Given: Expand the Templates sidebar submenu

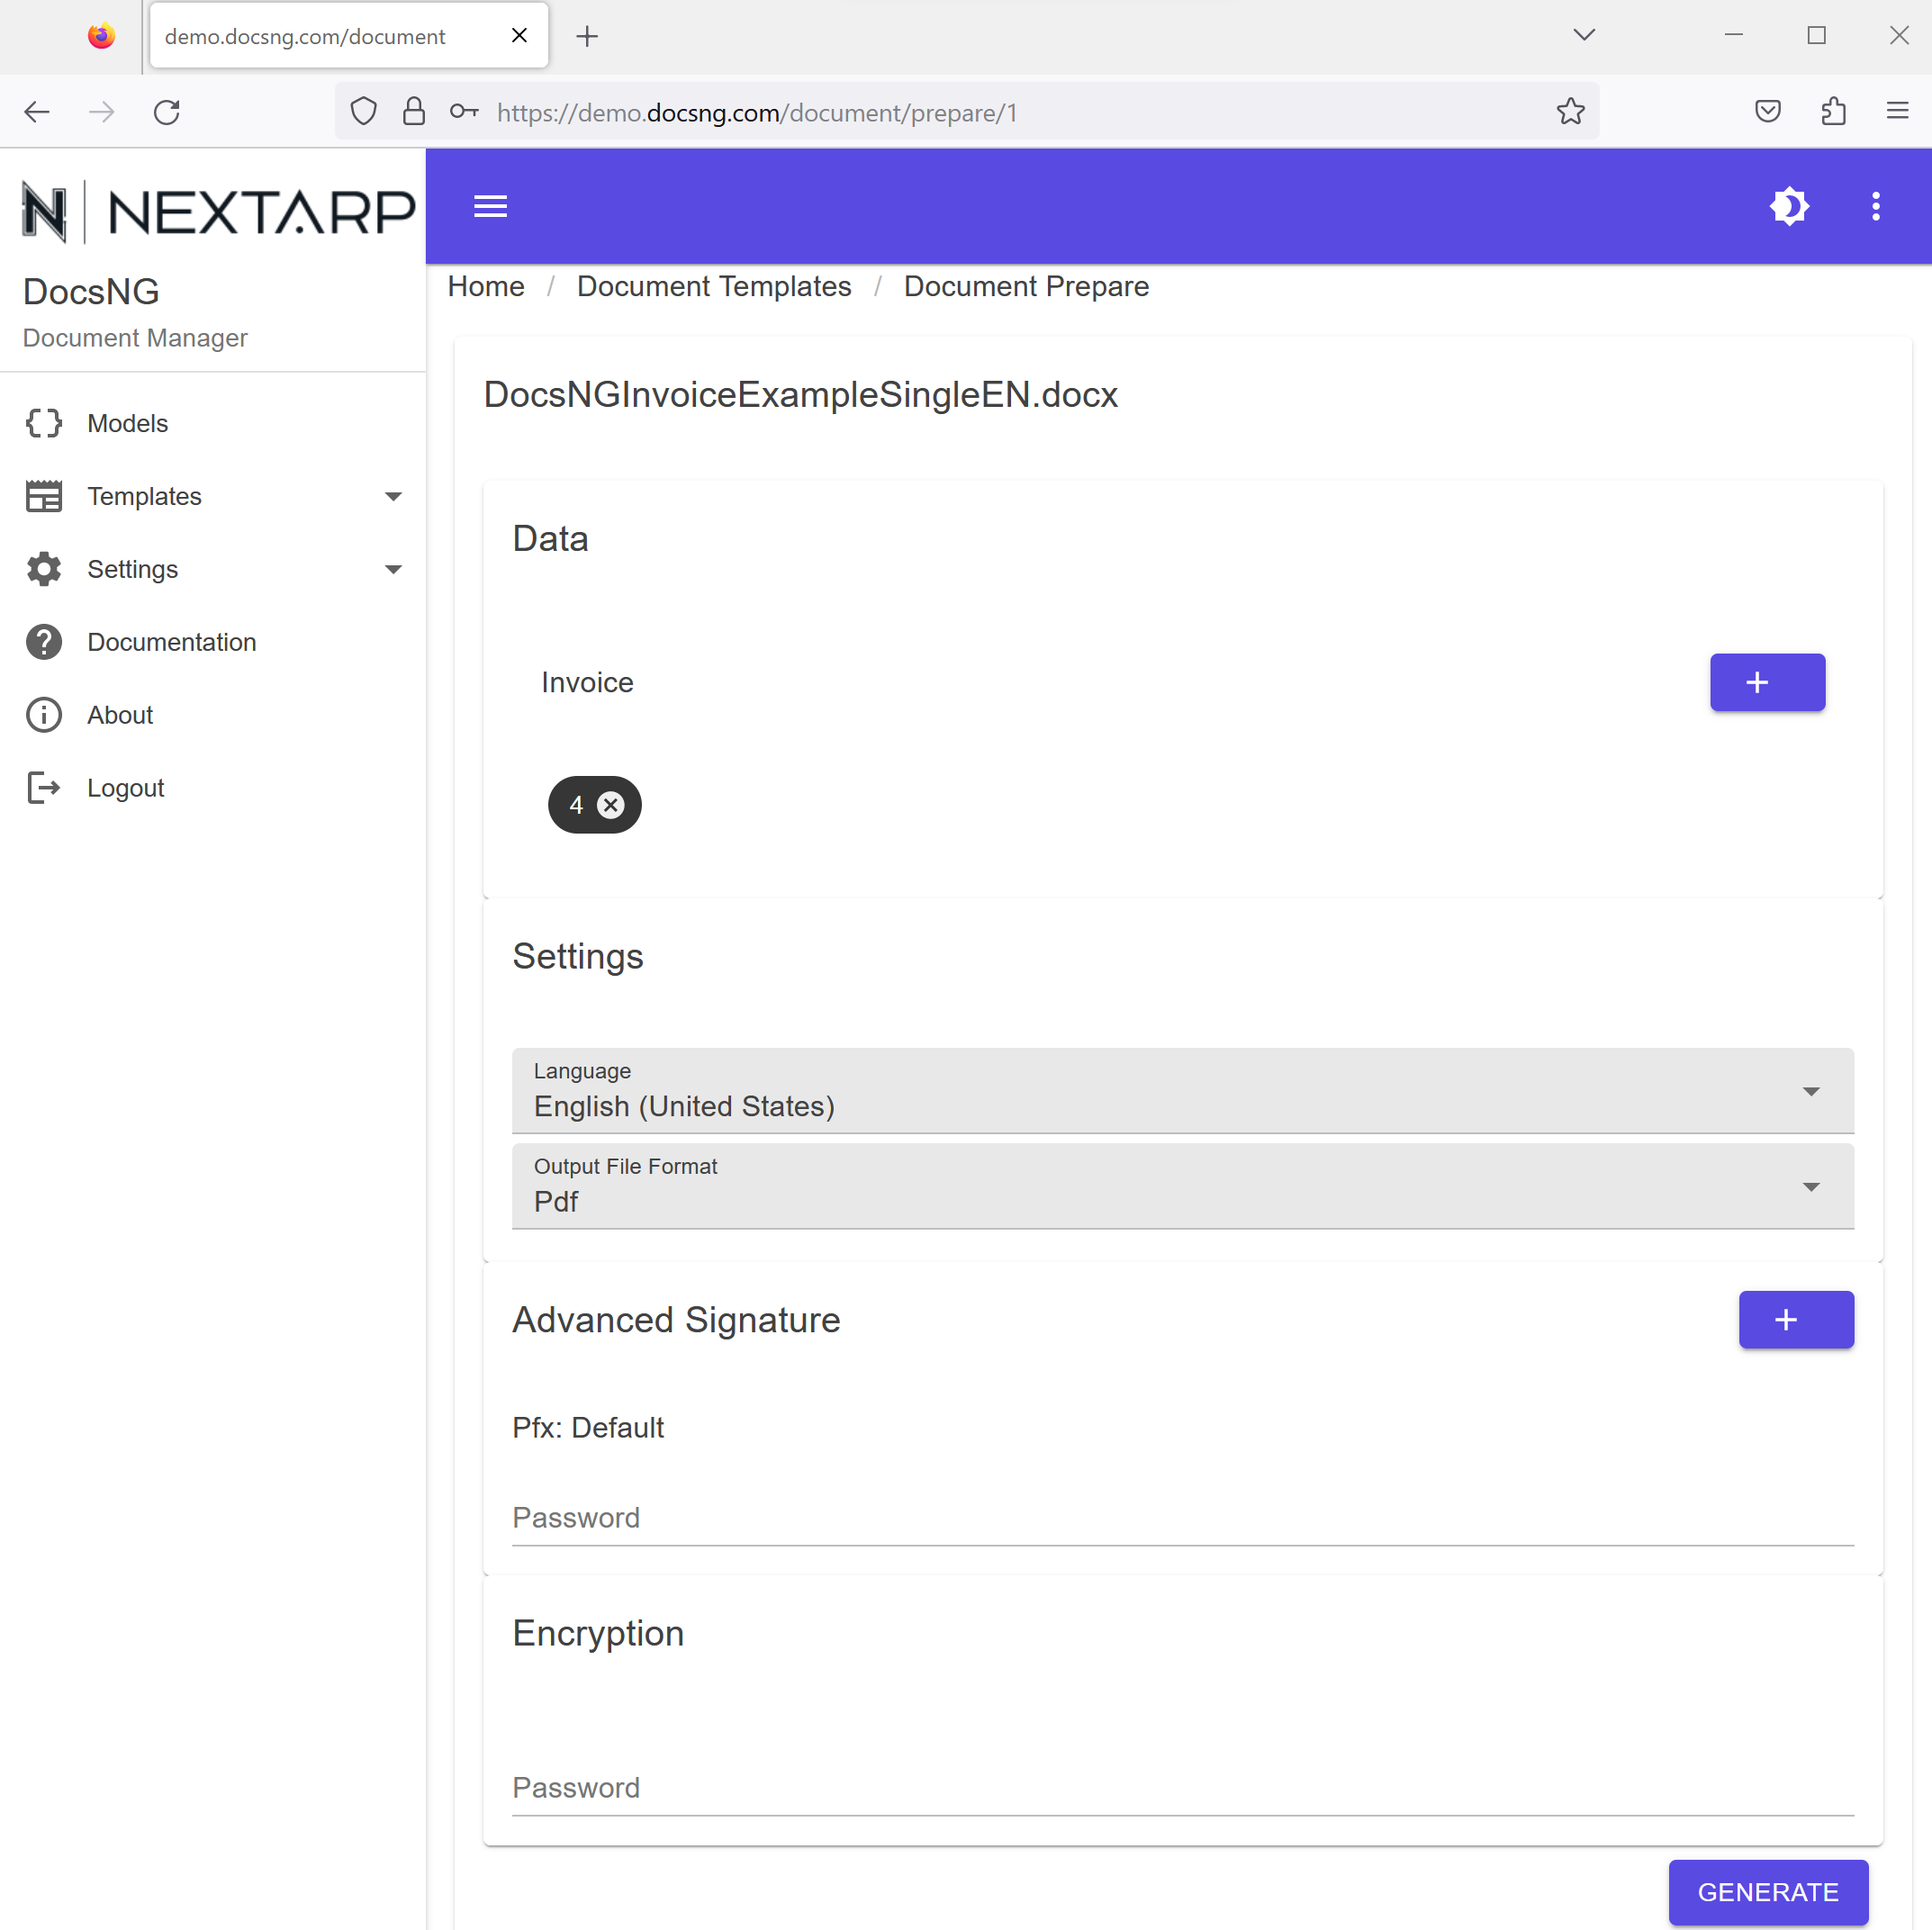Looking at the screenshot, I should (393, 496).
